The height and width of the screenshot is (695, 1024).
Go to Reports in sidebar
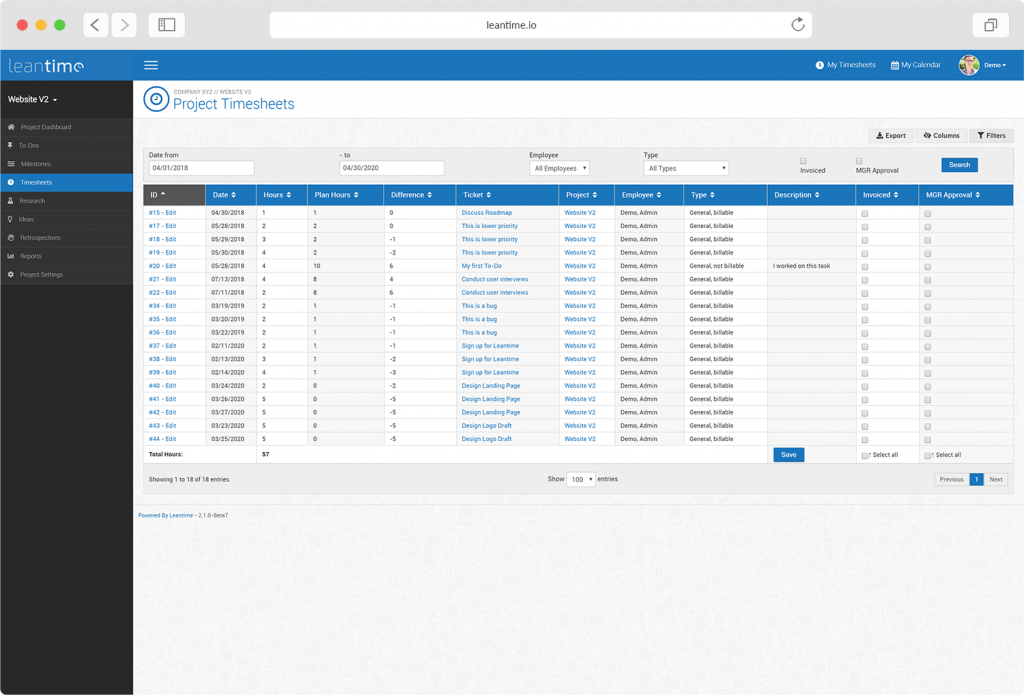coord(67,256)
